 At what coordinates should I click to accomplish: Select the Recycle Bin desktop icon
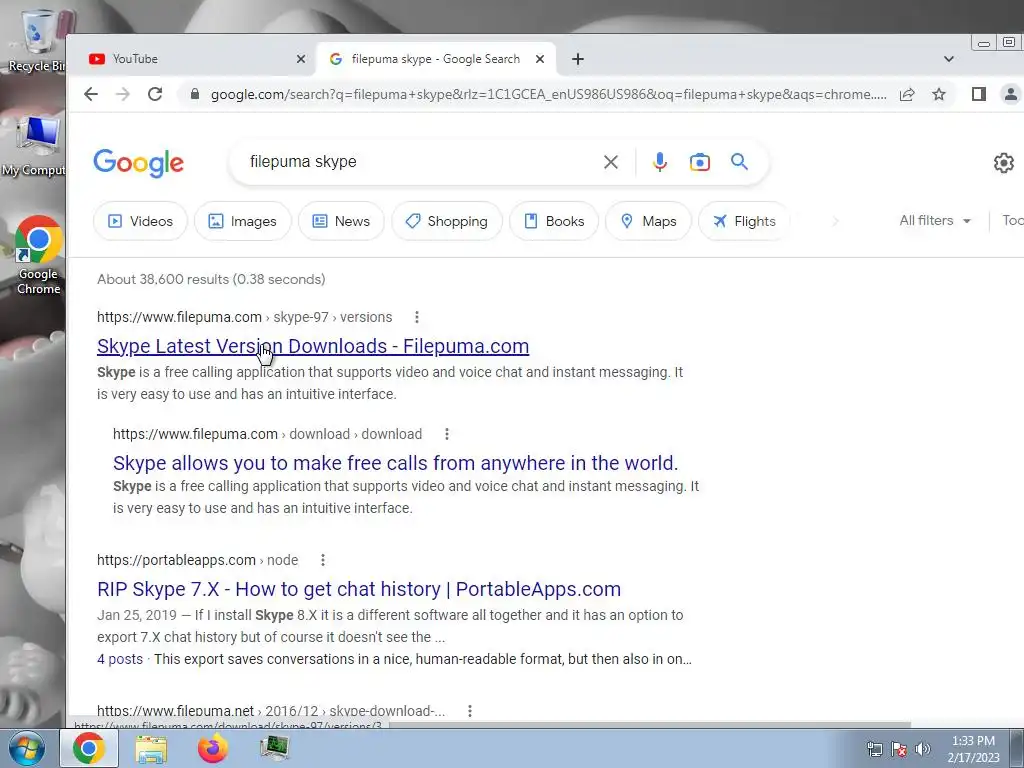point(36,41)
